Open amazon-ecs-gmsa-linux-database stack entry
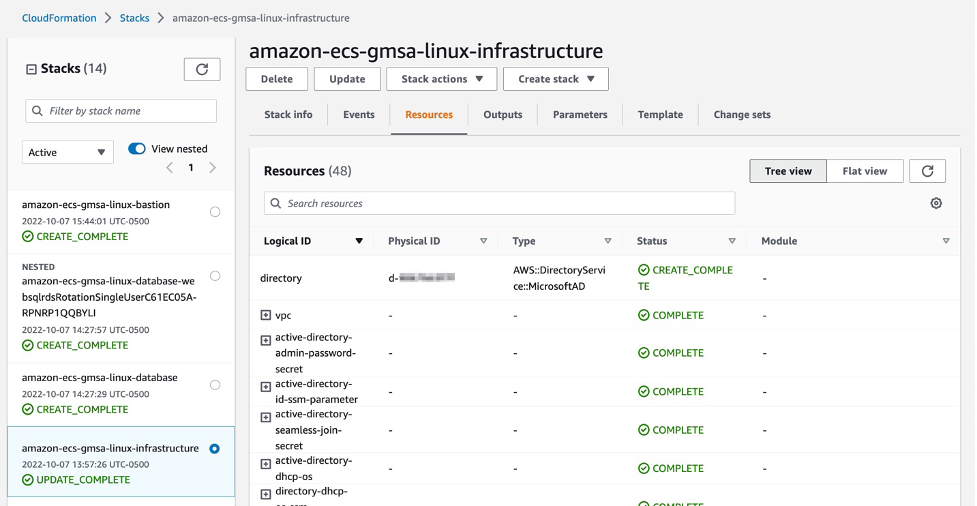This screenshot has width=977, height=506. [x=100, y=378]
